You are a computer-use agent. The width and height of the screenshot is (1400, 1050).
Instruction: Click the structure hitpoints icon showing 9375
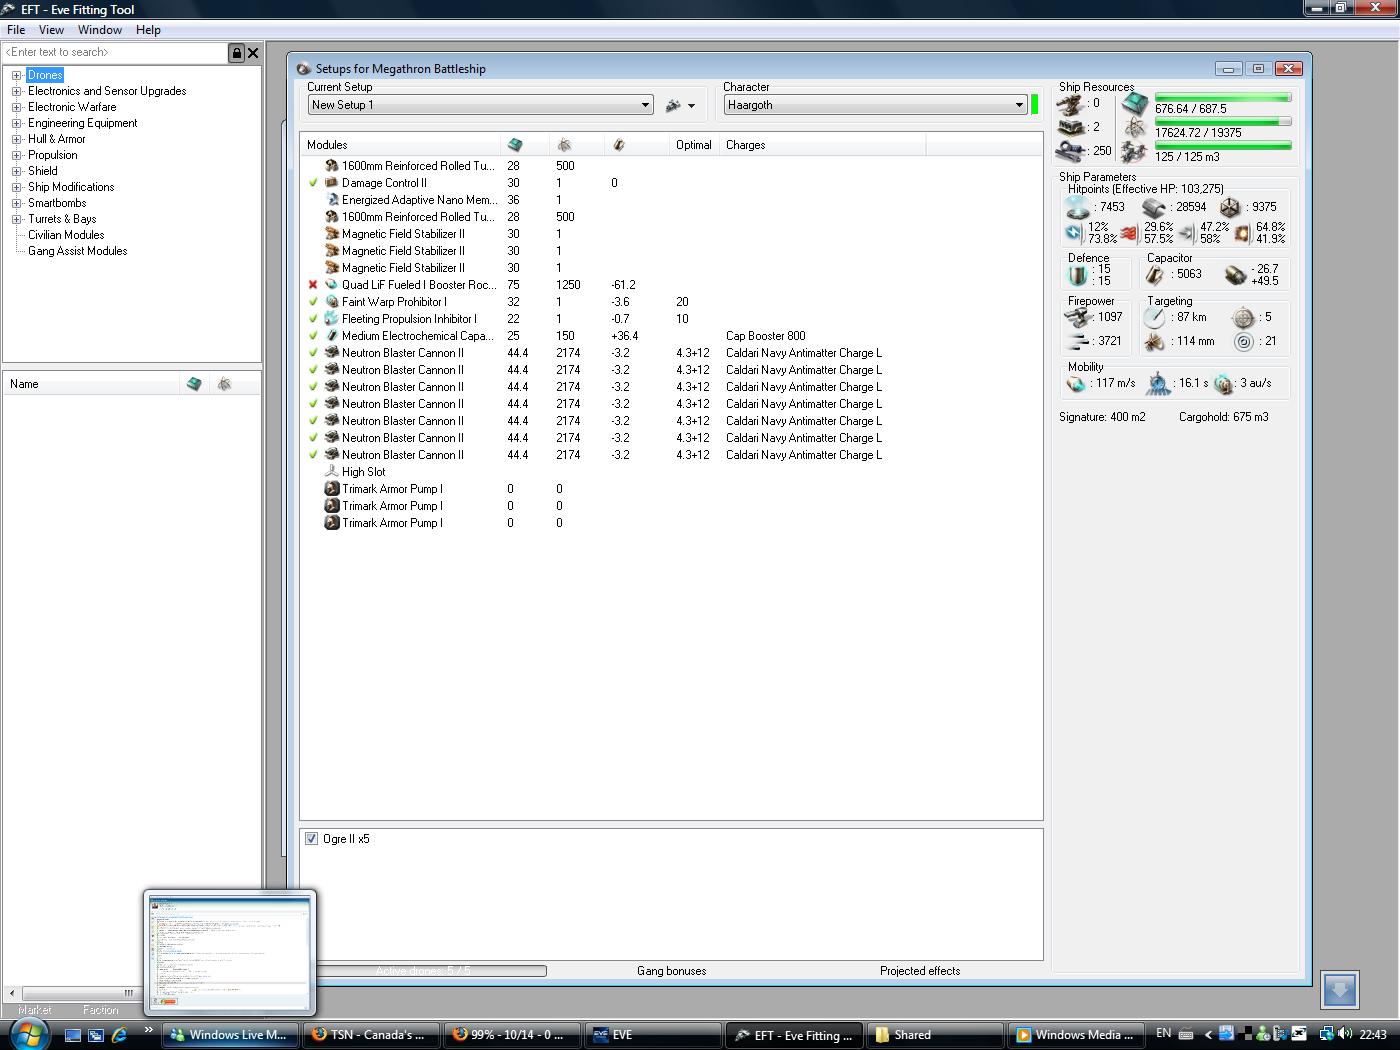(1230, 207)
